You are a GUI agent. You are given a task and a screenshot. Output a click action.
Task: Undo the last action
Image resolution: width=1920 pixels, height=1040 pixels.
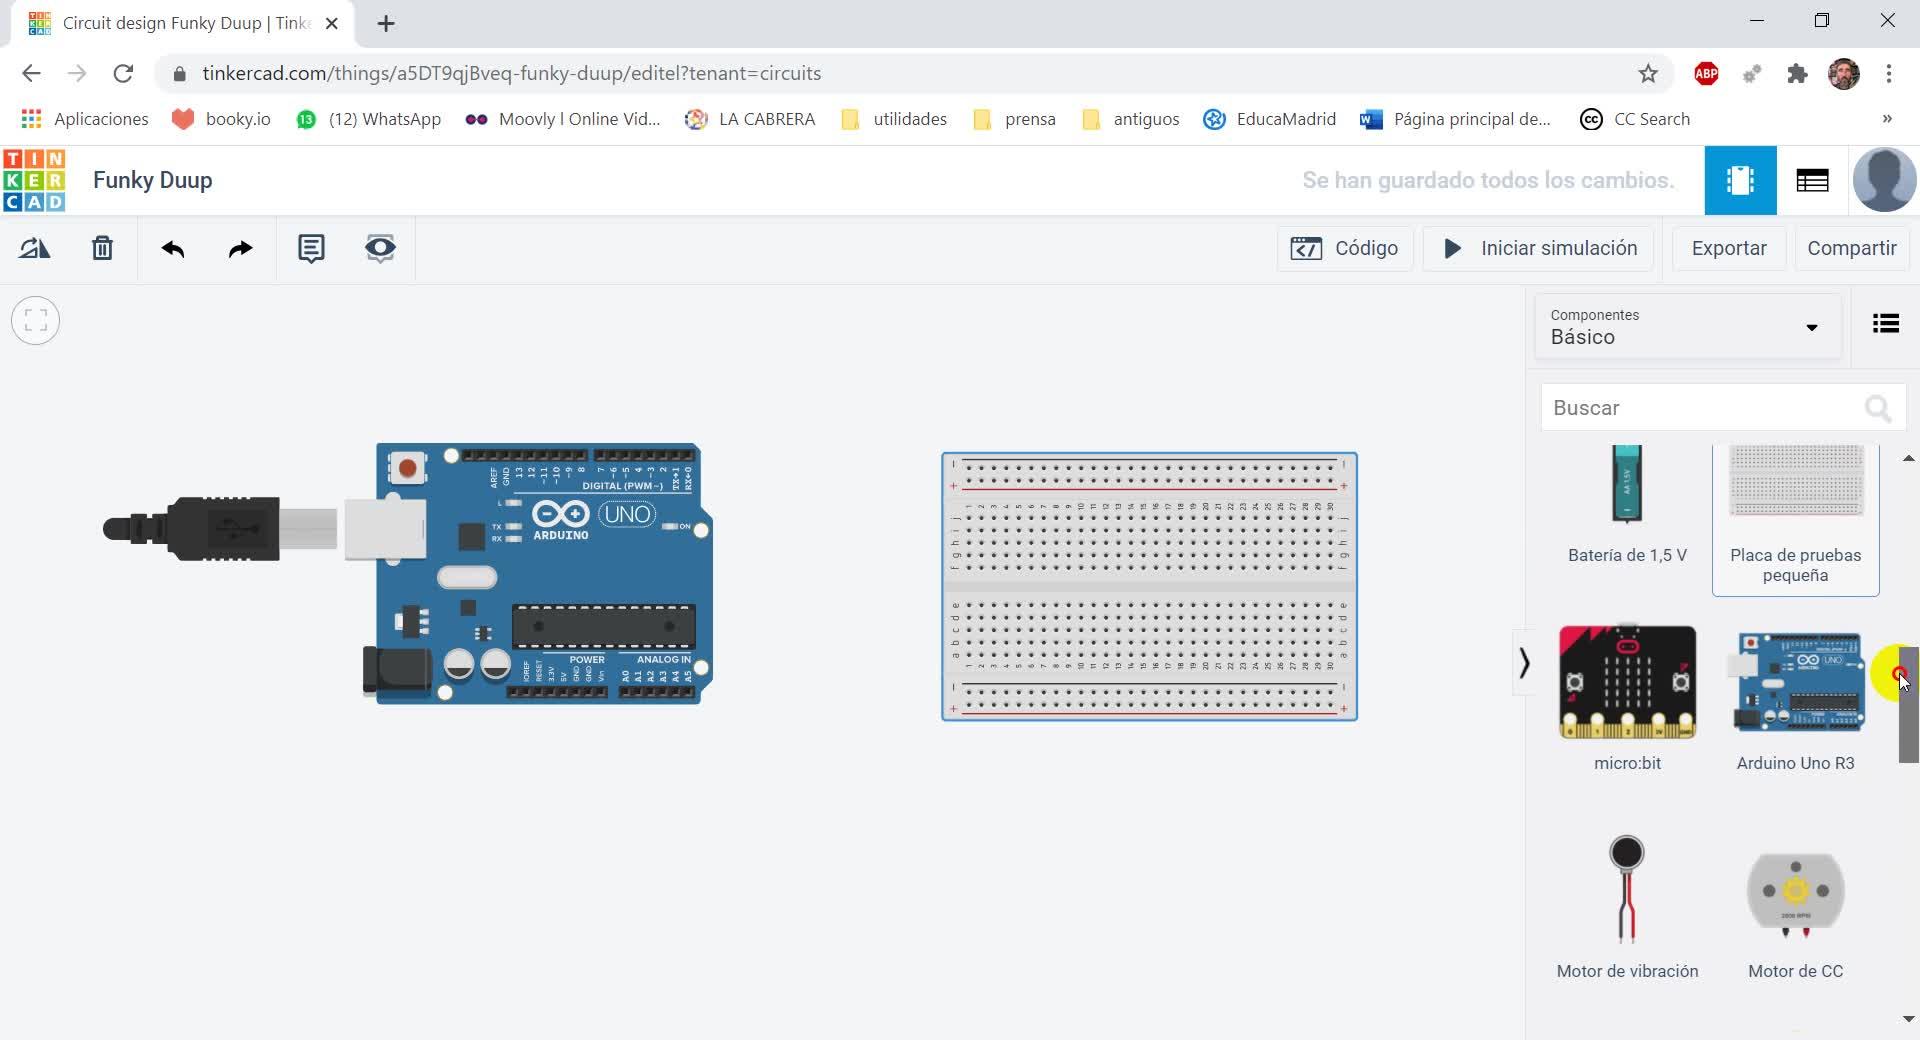click(x=173, y=248)
